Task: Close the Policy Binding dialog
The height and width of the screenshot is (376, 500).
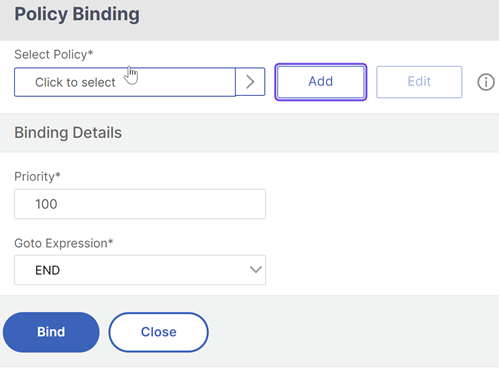Action: (x=158, y=332)
